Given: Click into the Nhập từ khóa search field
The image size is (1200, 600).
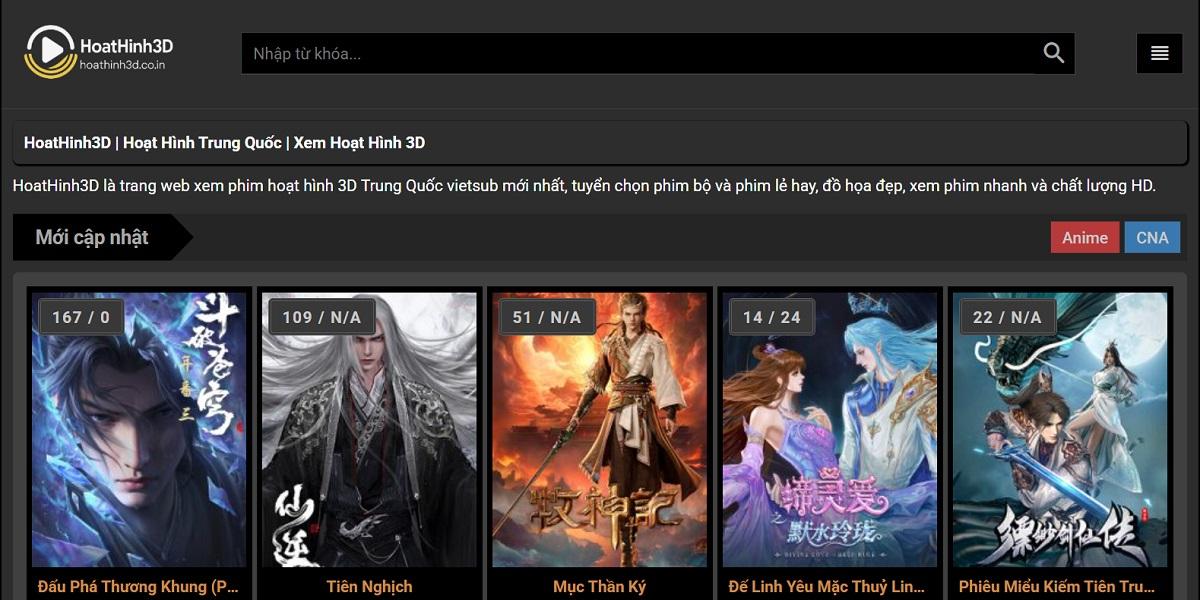Looking at the screenshot, I should 638,53.
